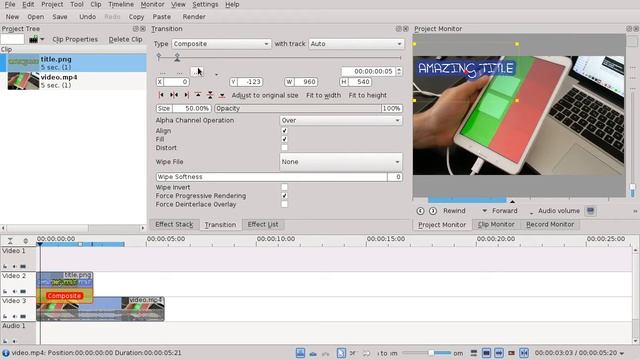Click the monitor icon beside Audio volume
This screenshot has width=640, height=360.
(x=590, y=211)
